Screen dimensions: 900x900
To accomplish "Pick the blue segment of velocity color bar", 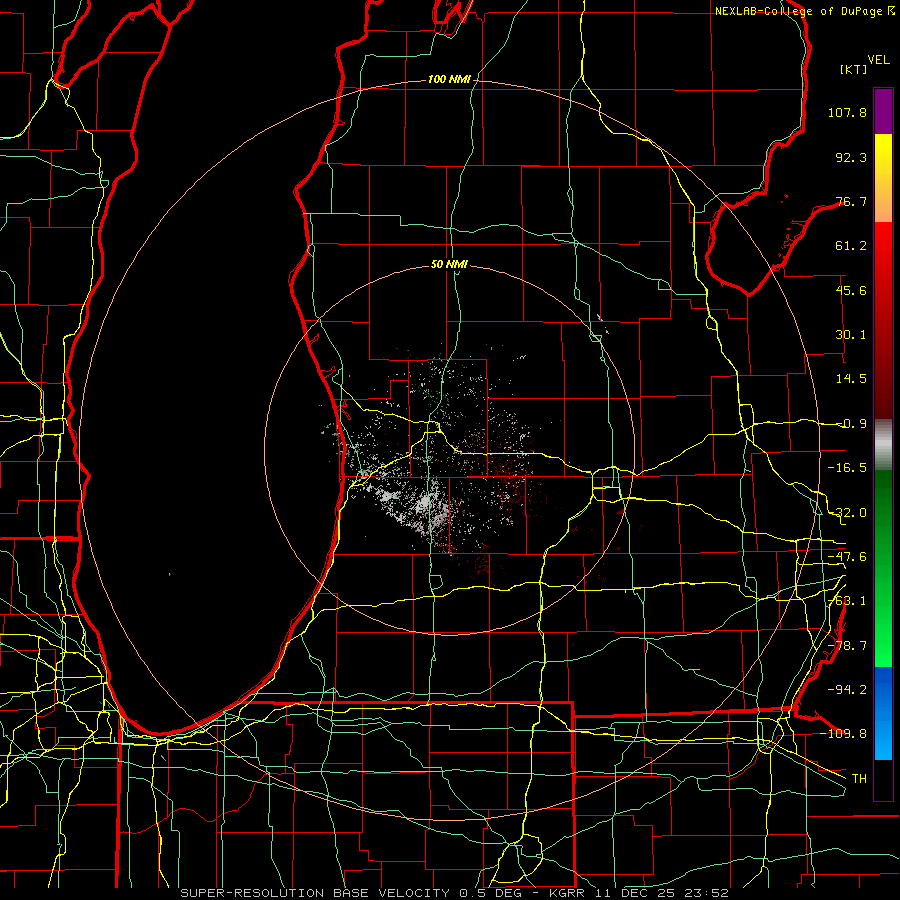I will click(x=883, y=713).
